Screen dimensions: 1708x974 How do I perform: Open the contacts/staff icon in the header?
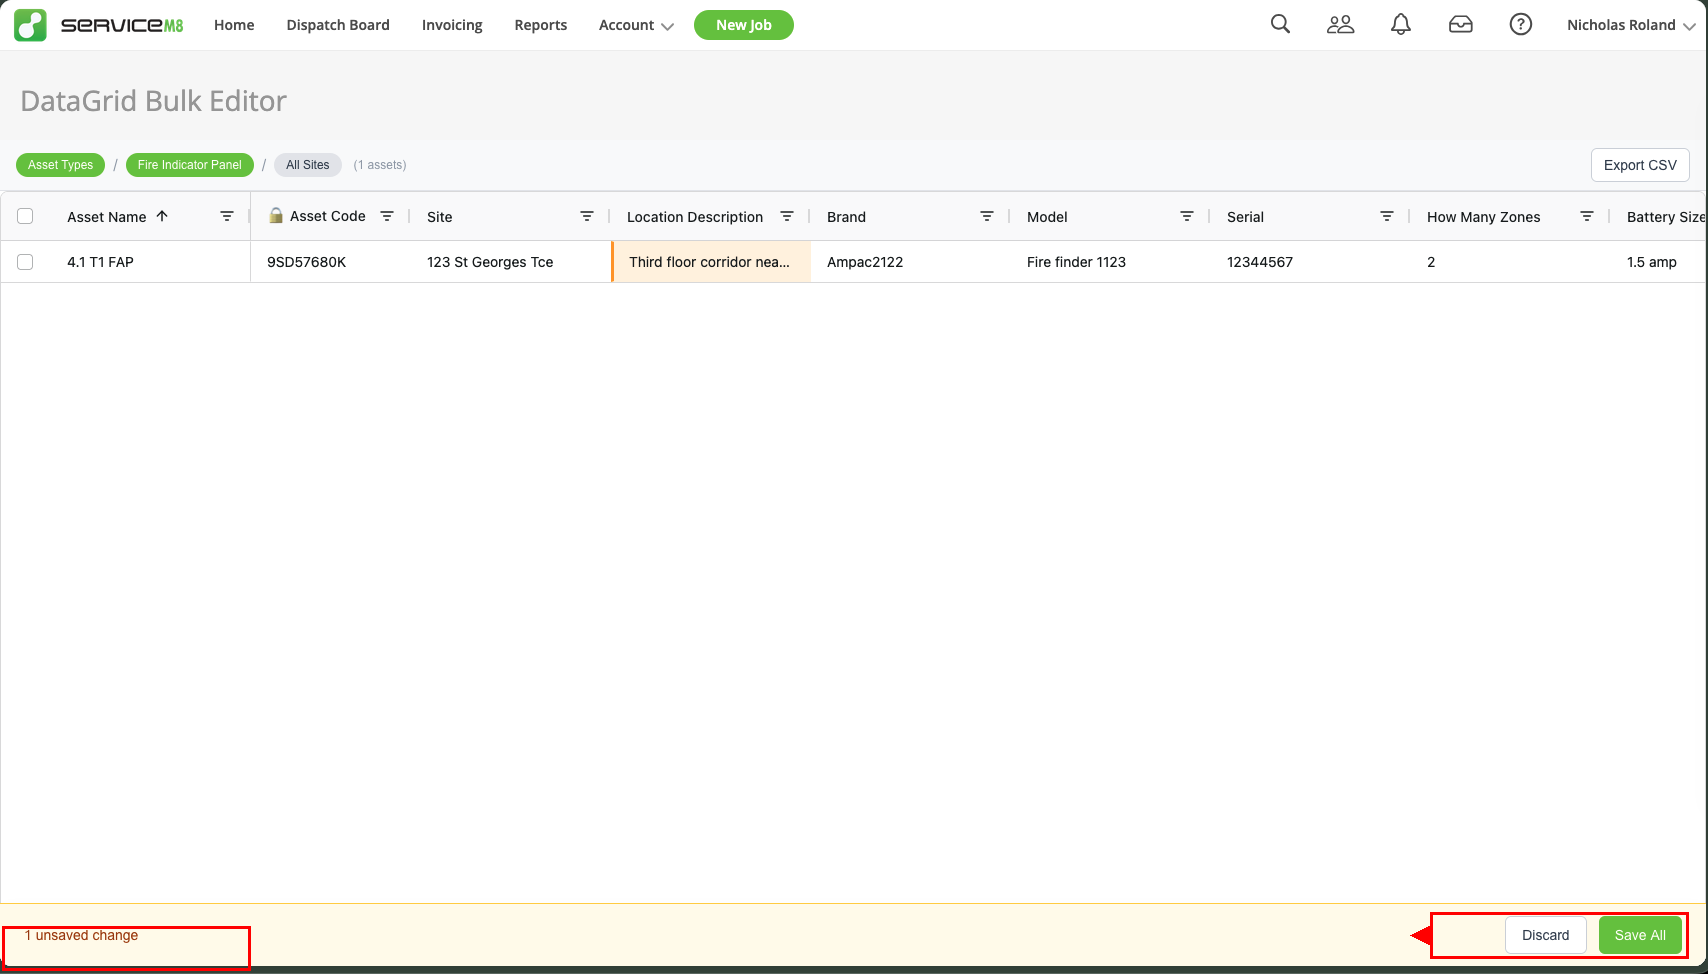tap(1340, 24)
